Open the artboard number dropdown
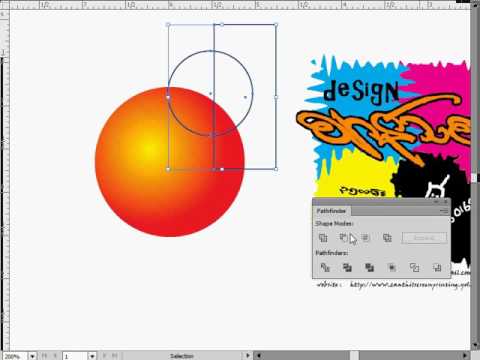Screen dimensions: 480x360 [x=92, y=356]
